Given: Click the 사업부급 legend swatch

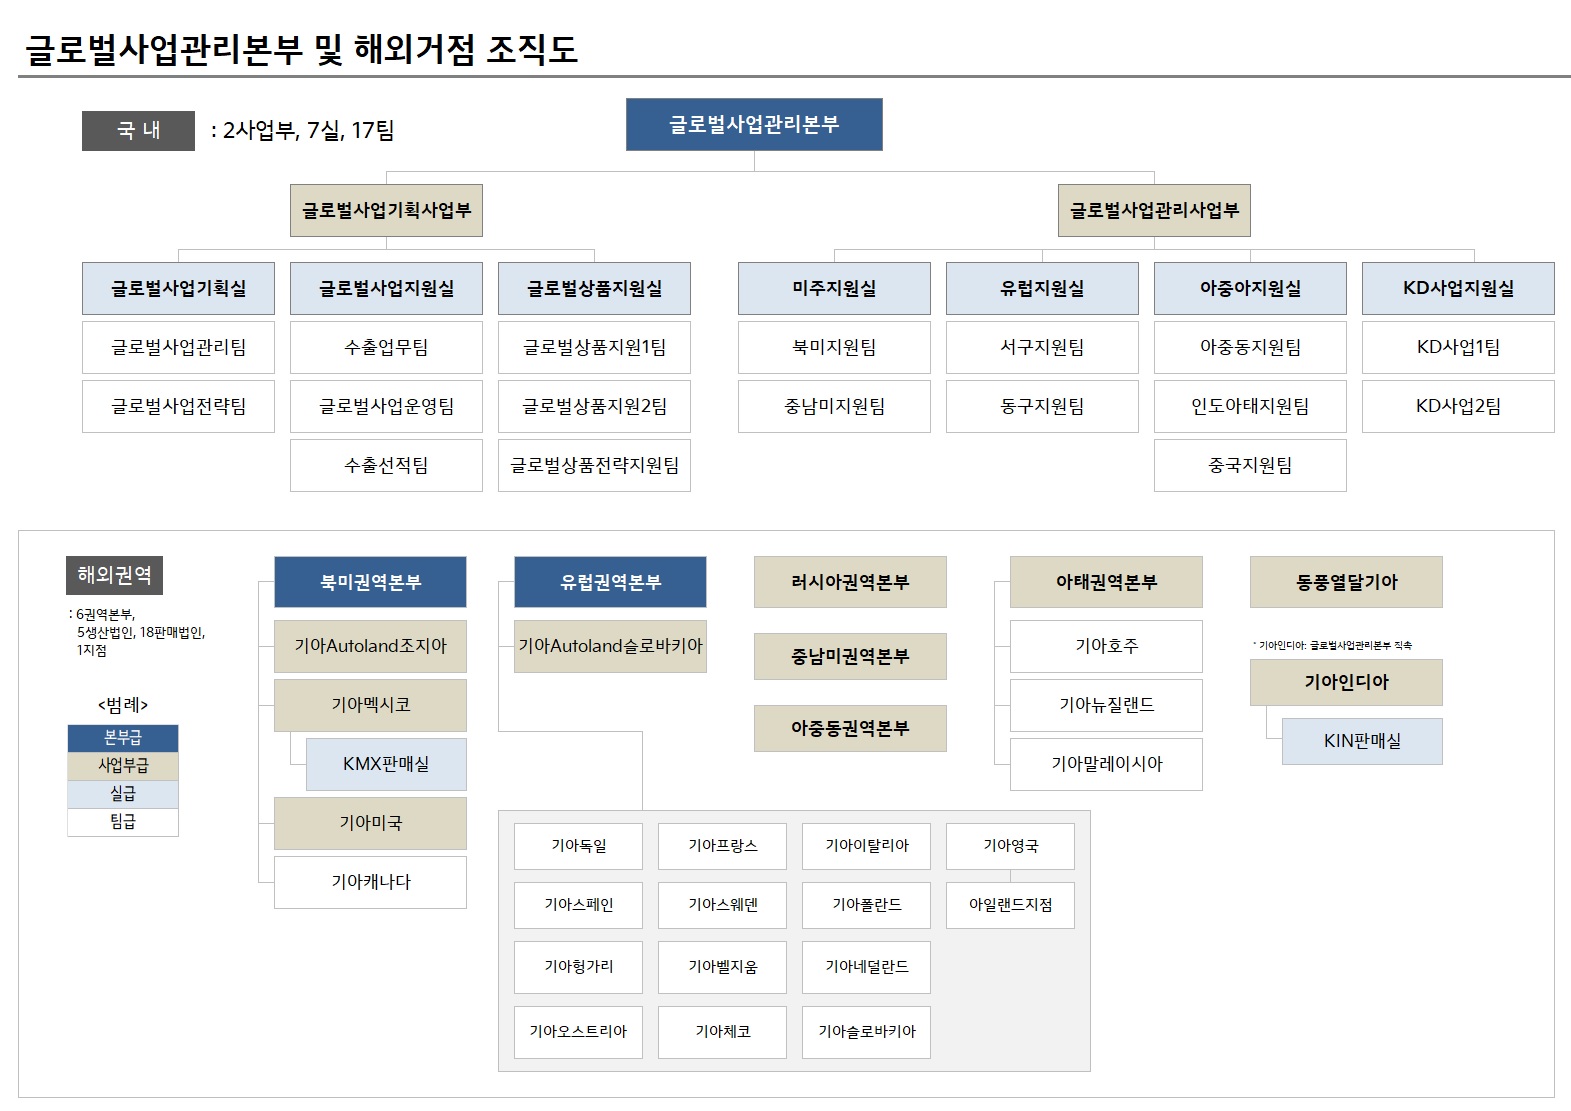Looking at the screenshot, I should pos(122,766).
